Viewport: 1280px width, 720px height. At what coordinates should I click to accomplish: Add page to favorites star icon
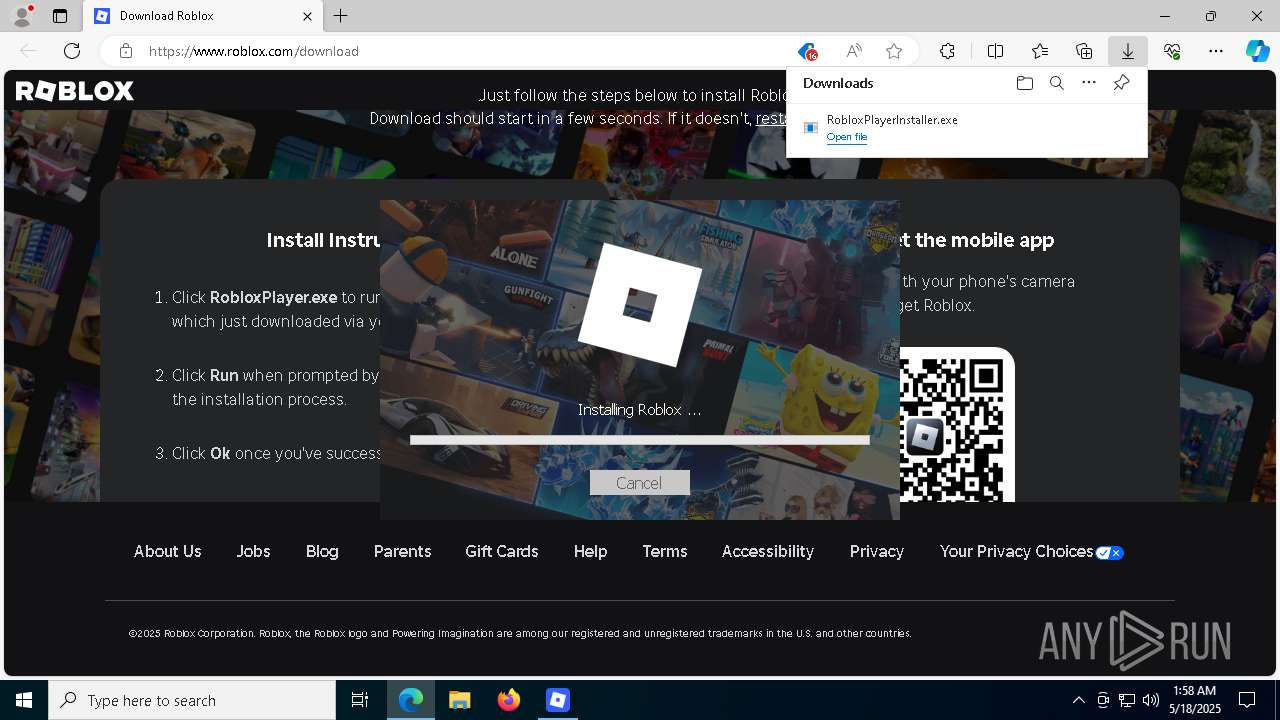point(894,51)
